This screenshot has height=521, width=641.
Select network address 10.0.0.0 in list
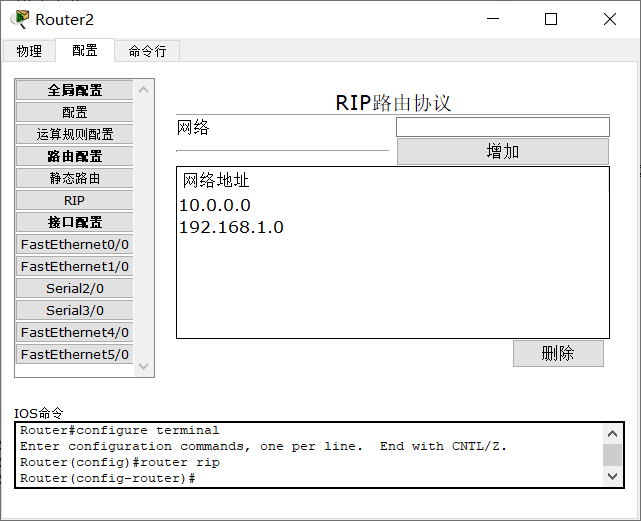(215, 205)
